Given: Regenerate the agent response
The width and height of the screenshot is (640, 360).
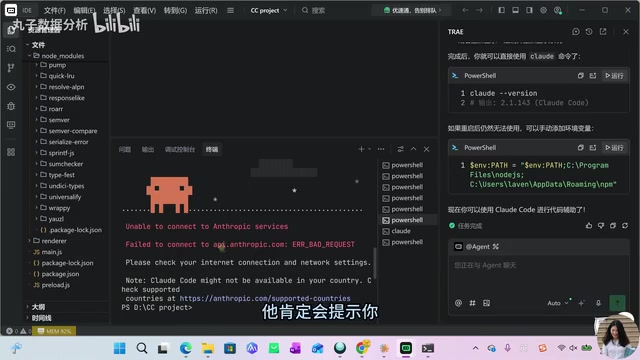Looking at the screenshot, I should point(625,225).
